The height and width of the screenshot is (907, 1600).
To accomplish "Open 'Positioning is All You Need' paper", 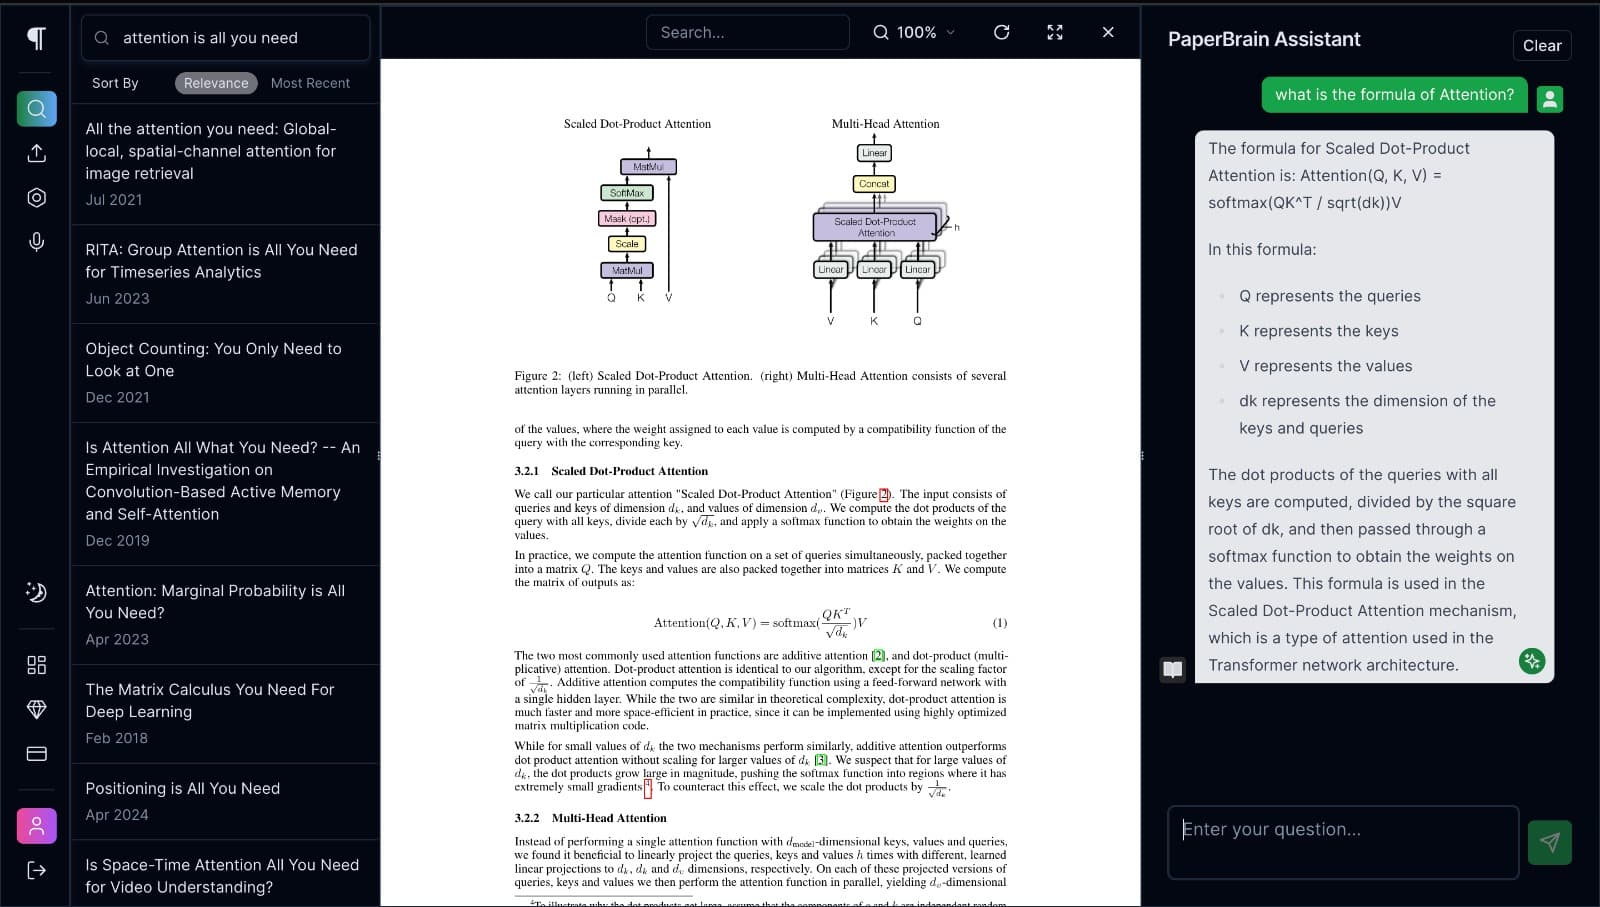I will 225,801.
